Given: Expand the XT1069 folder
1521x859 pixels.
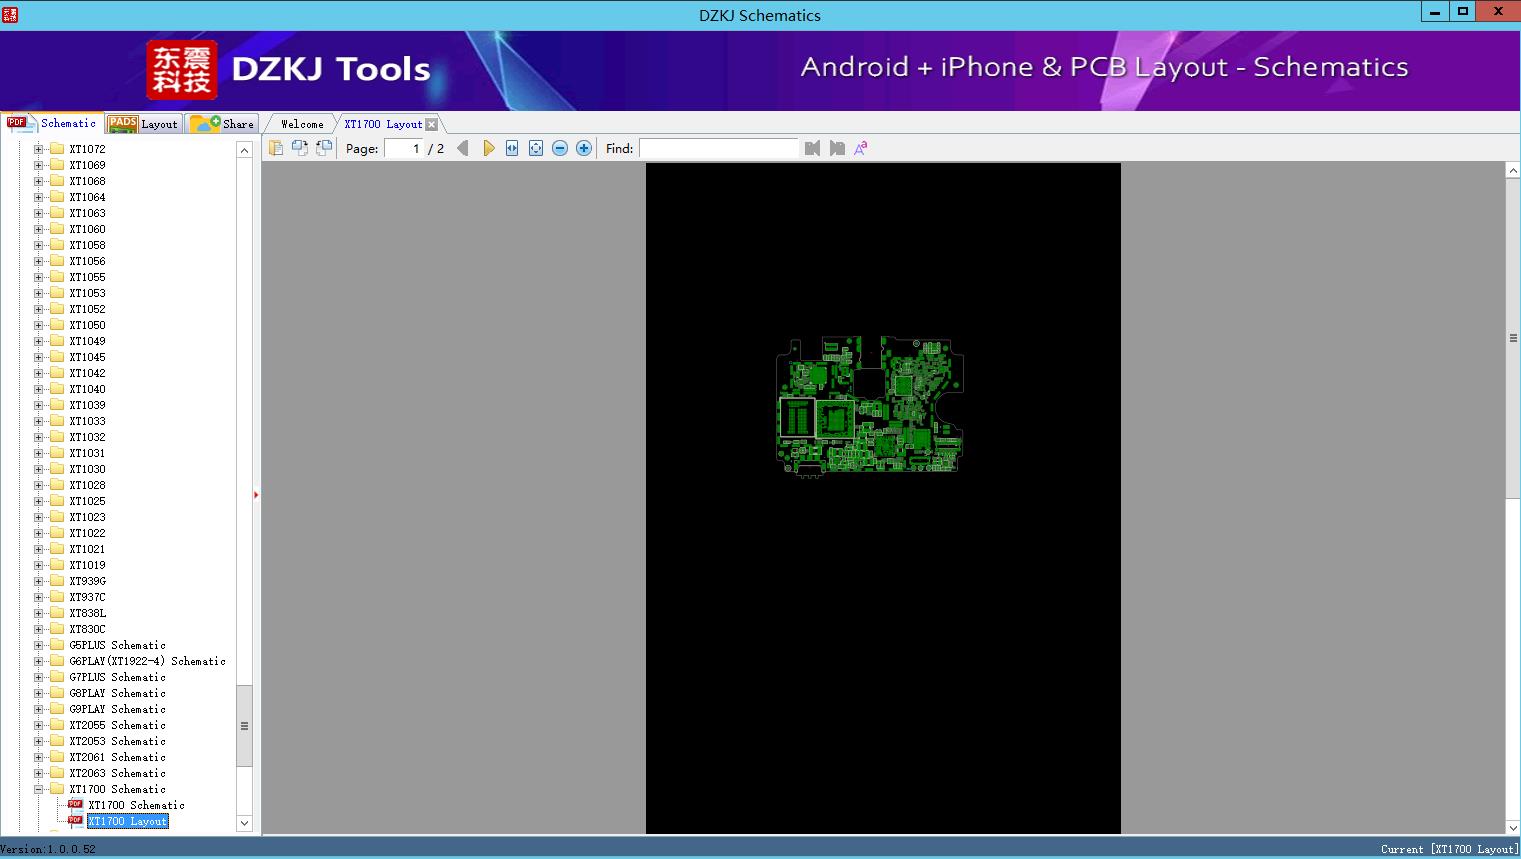Looking at the screenshot, I should (39, 165).
